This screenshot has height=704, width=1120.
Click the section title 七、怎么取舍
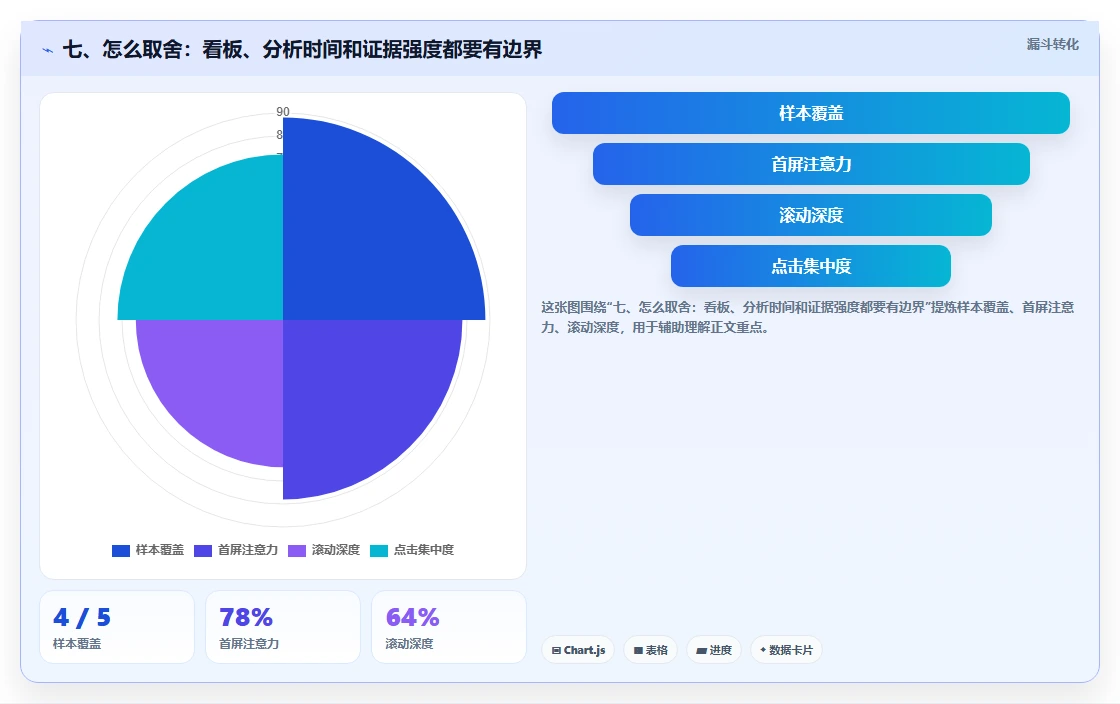302,50
